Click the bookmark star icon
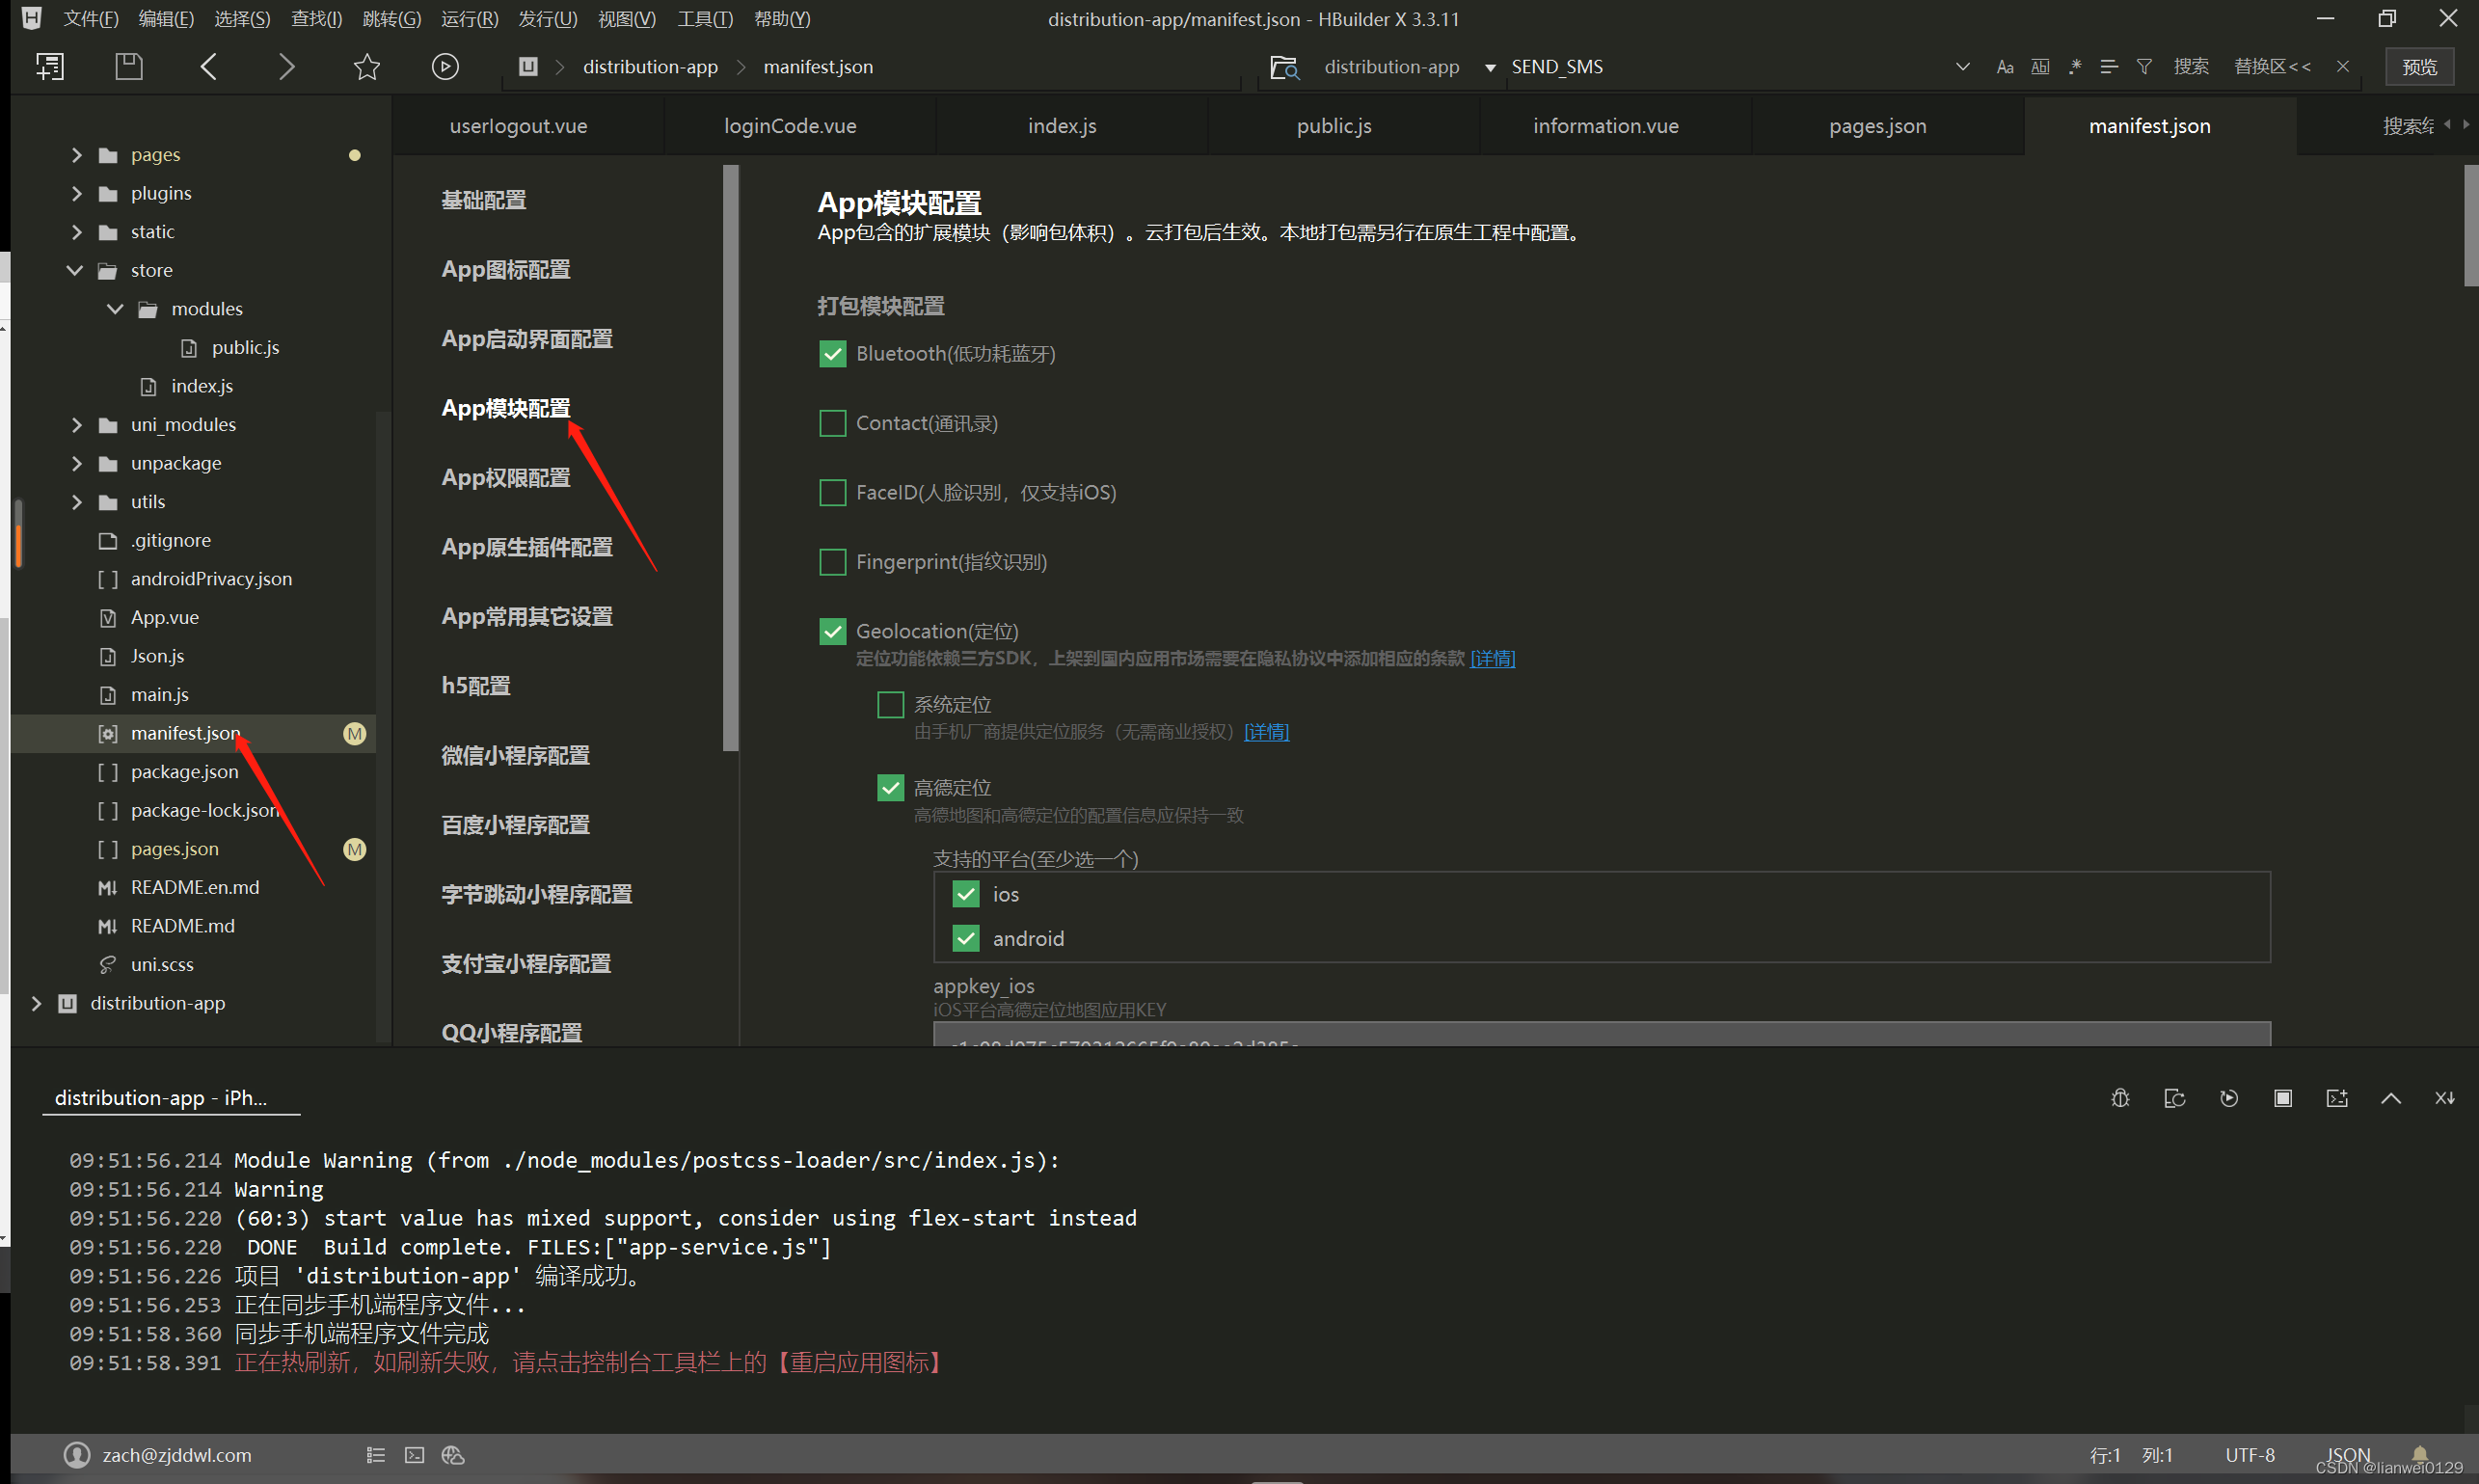 pyautogui.click(x=367, y=67)
